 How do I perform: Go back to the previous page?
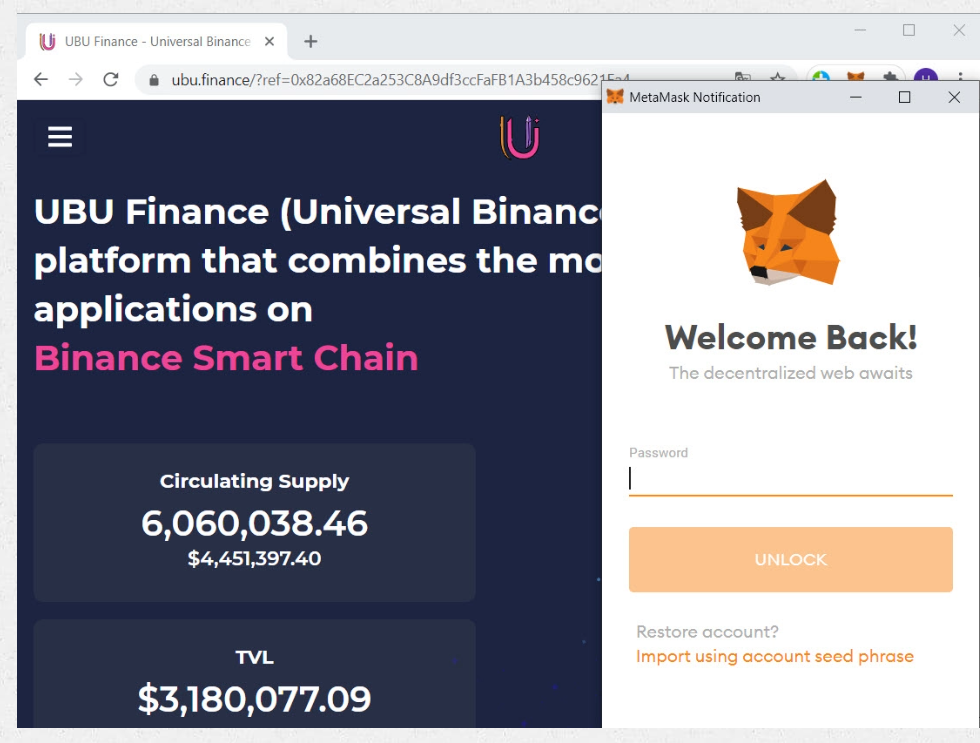pos(41,79)
